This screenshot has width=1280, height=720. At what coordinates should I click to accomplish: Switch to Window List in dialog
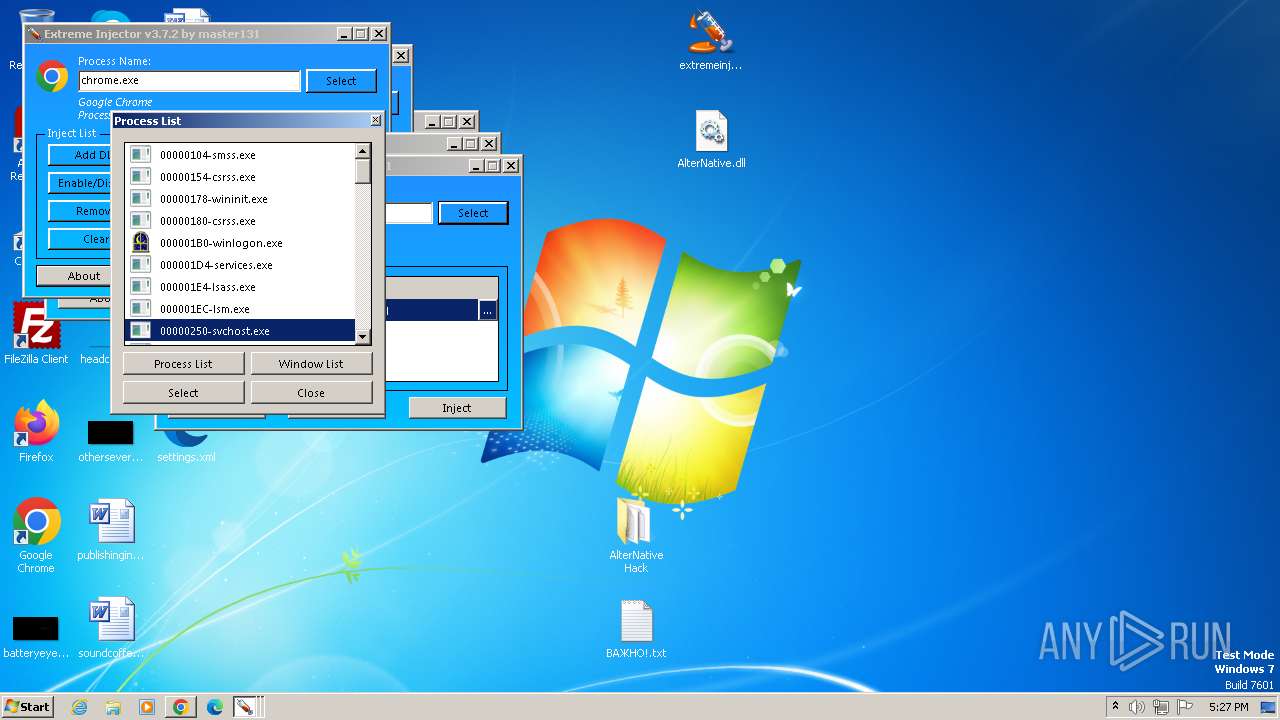311,364
